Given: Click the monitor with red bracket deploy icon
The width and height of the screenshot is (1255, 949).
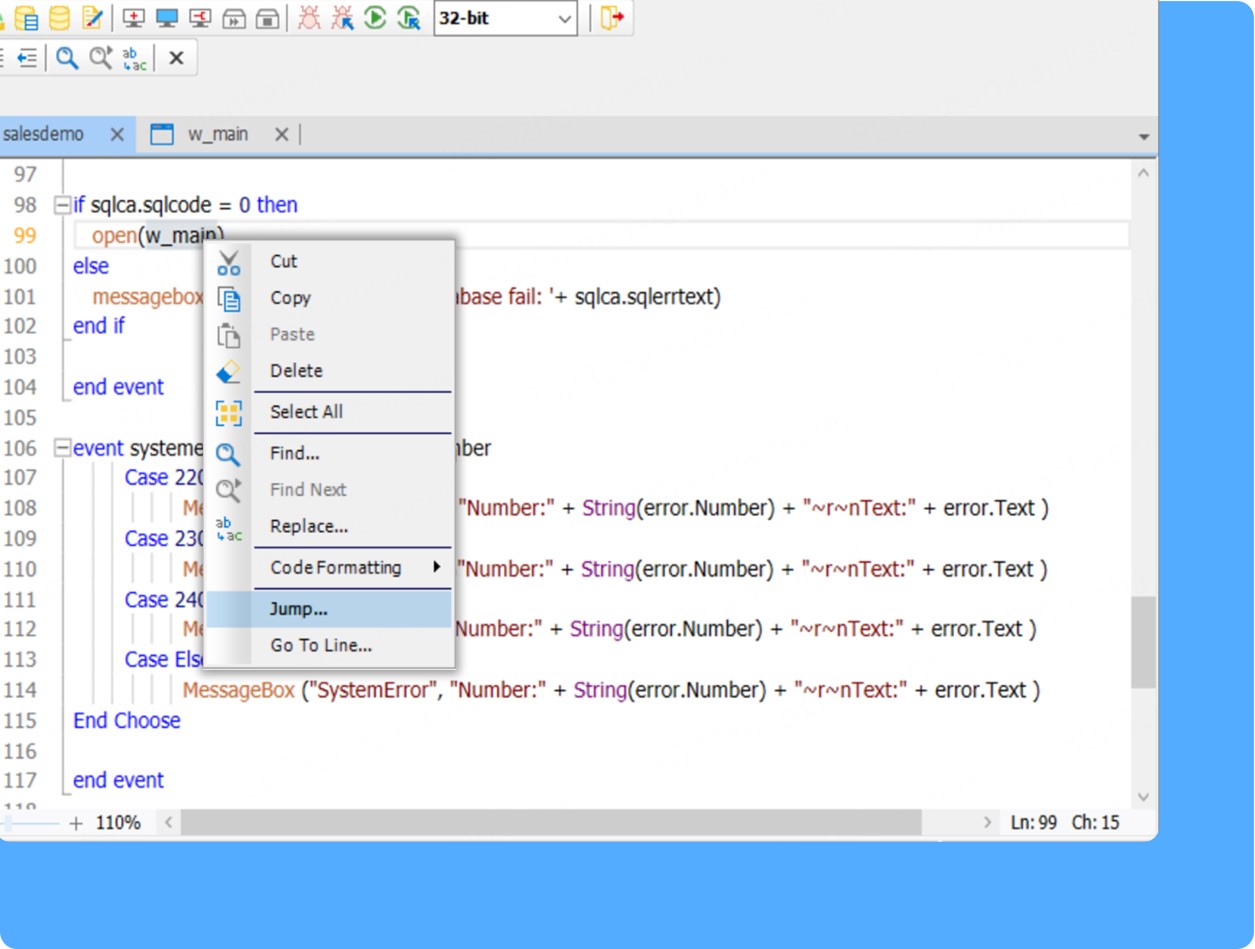Looking at the screenshot, I should 200,18.
